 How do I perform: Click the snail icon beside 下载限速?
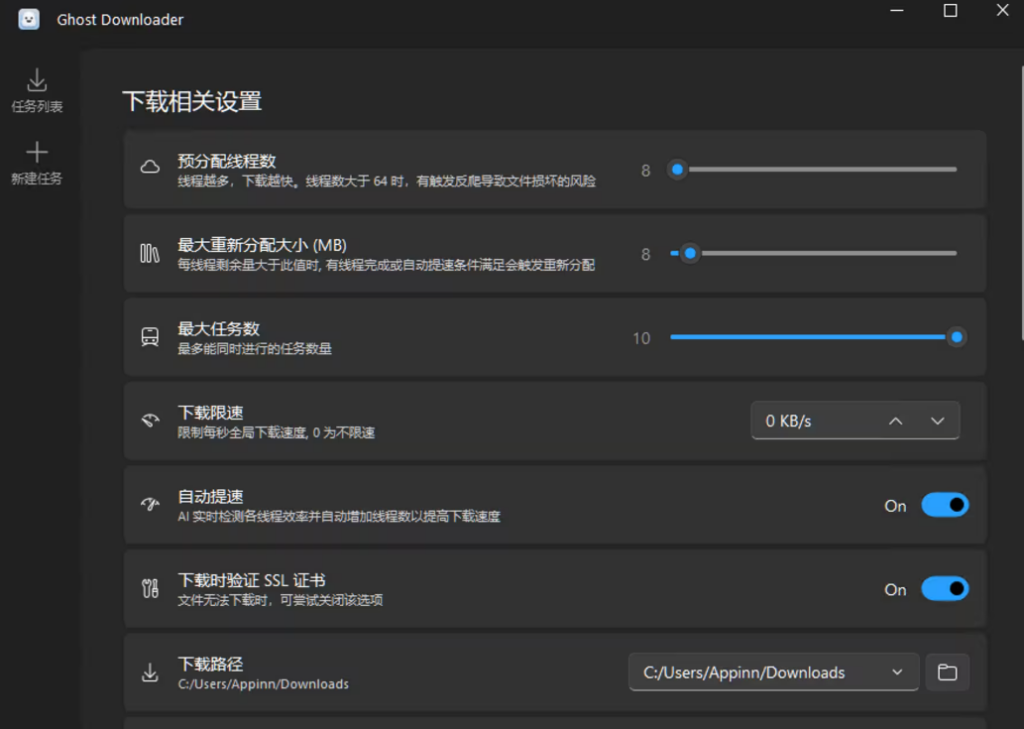pos(151,420)
